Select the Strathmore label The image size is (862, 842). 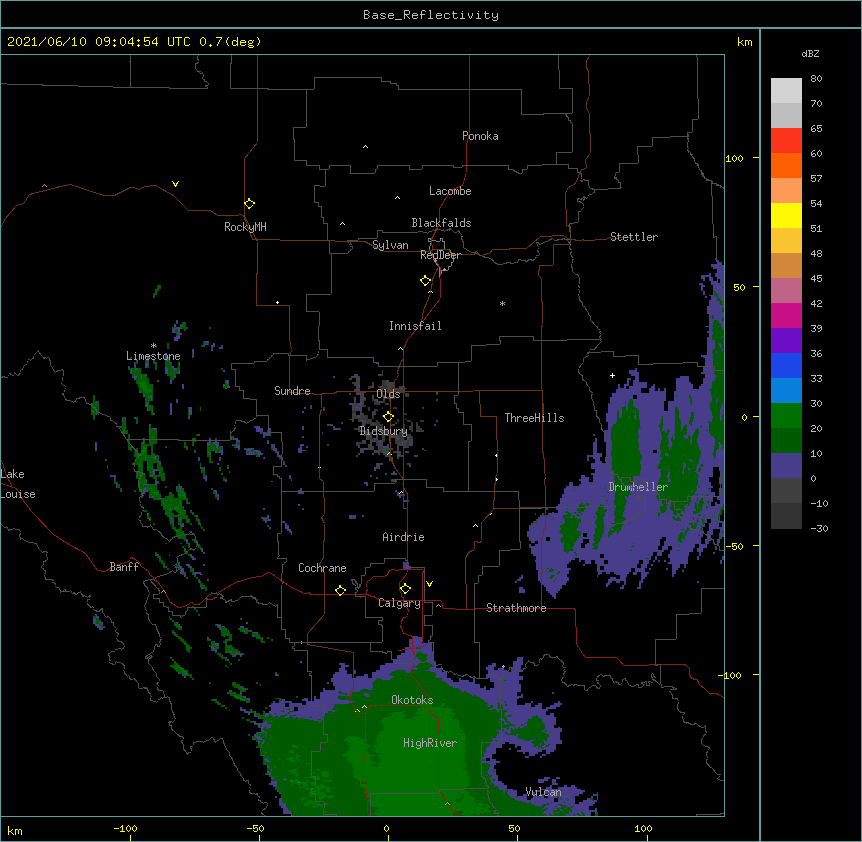point(516,608)
